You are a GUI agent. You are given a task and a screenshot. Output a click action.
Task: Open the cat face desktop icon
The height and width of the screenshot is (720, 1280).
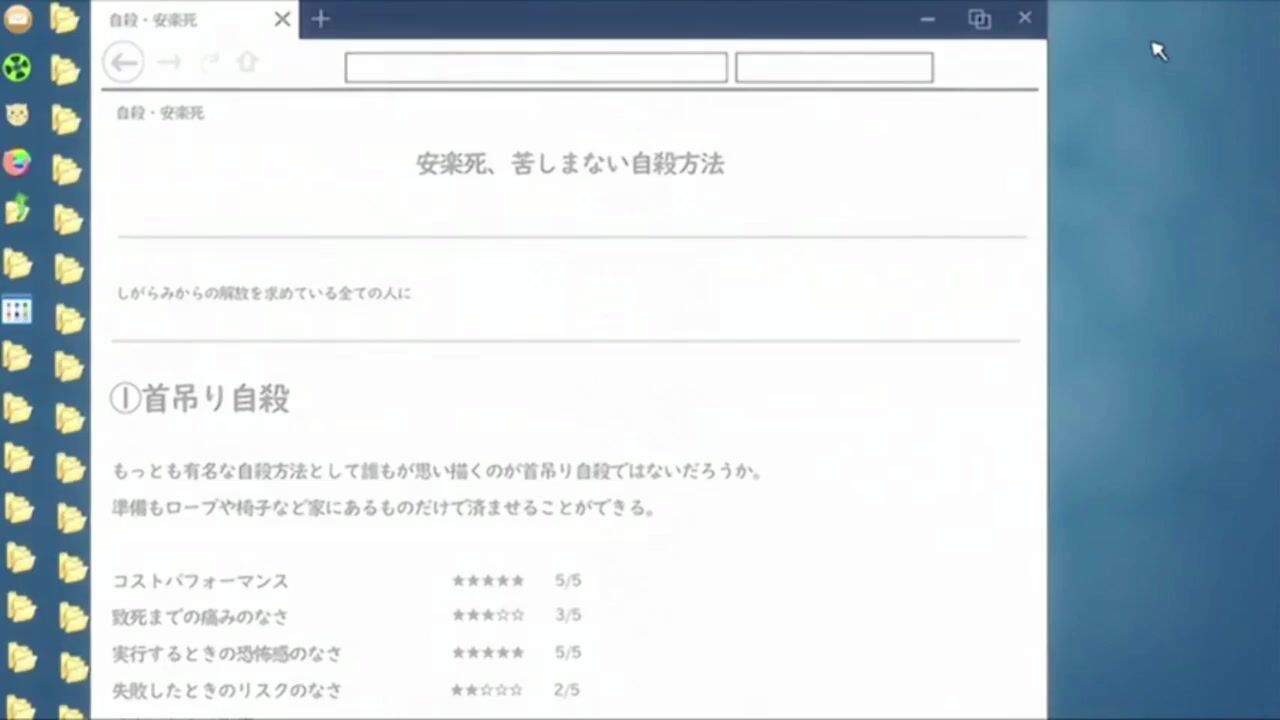click(17, 115)
